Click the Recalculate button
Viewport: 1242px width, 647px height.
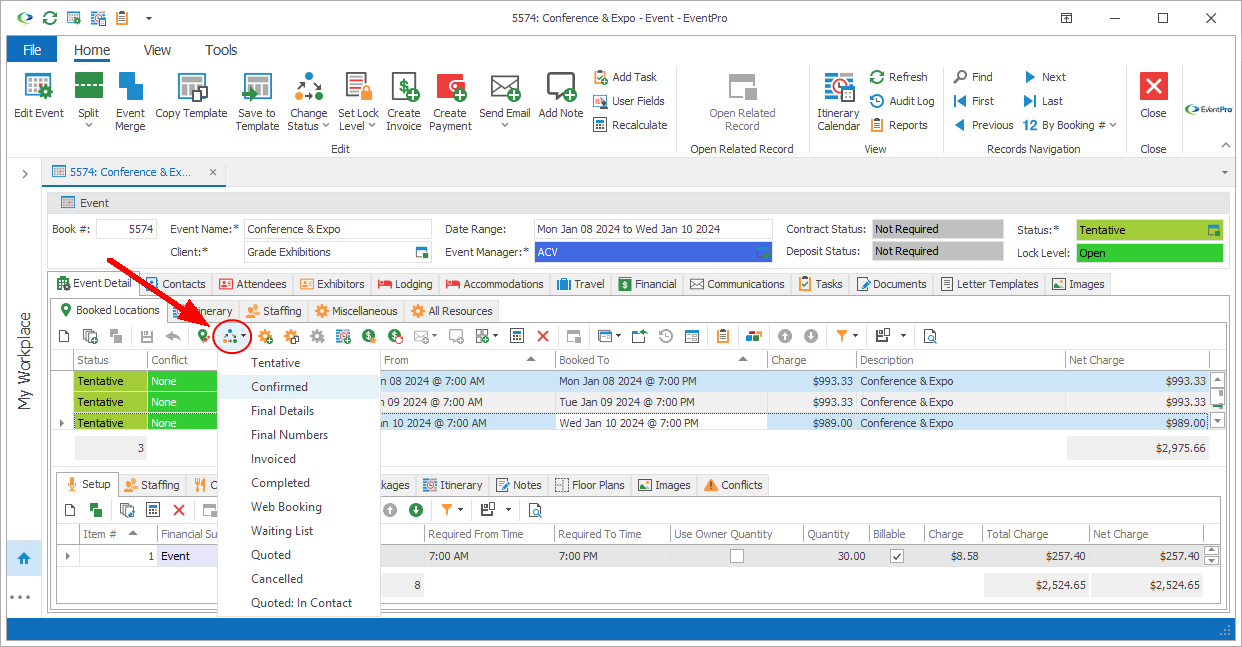[630, 125]
